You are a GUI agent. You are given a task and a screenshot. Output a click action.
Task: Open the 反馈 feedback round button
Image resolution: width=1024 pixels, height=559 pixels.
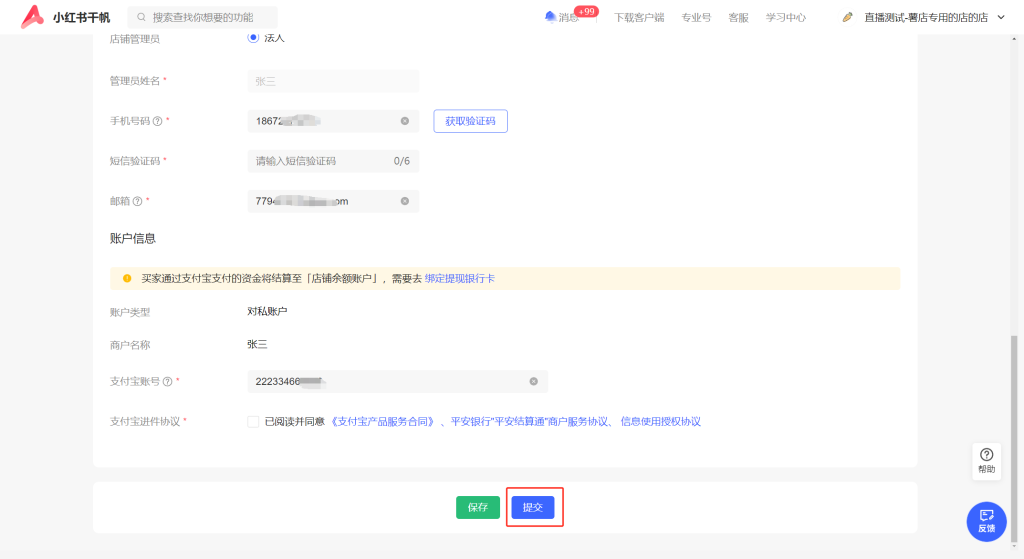(x=987, y=521)
